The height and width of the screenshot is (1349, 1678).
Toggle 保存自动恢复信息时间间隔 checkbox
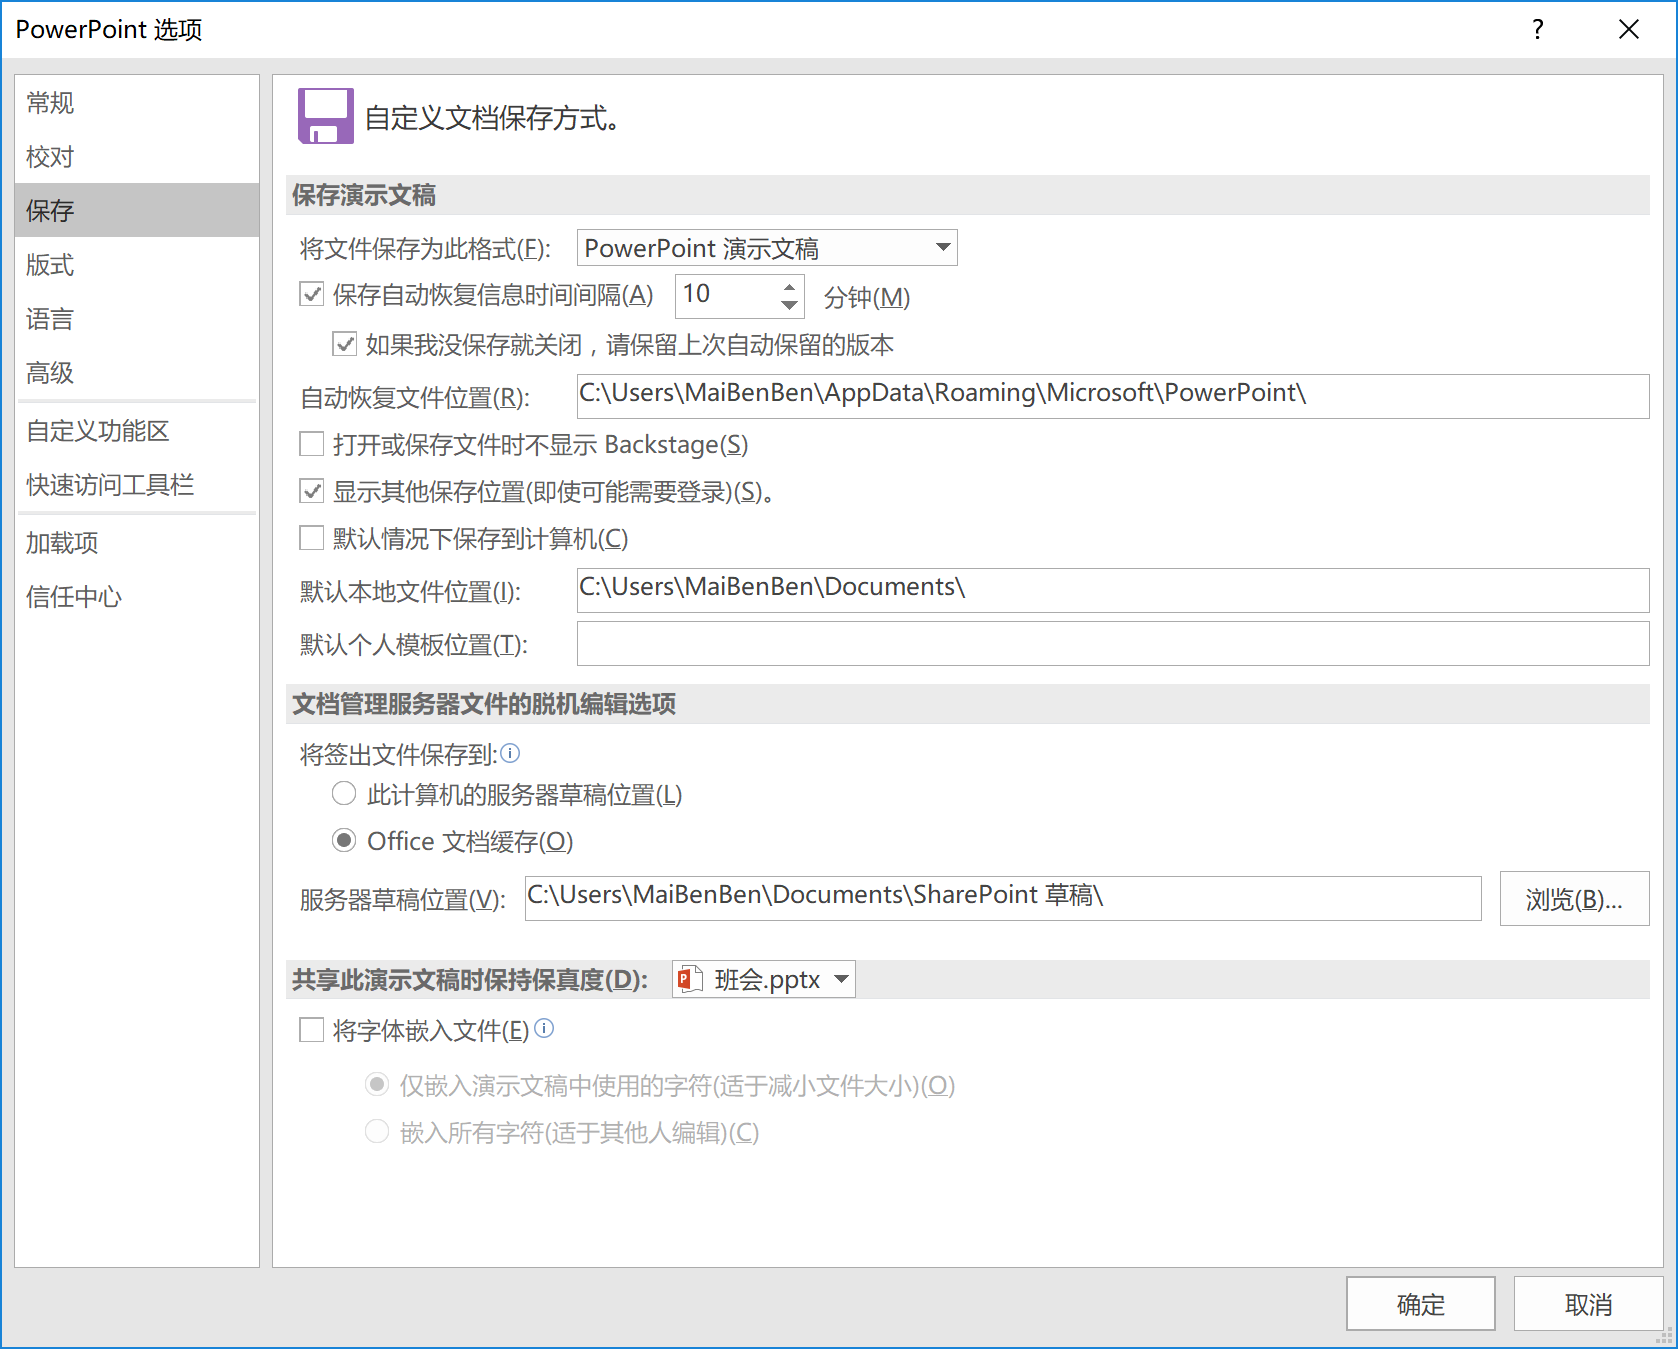pyautogui.click(x=312, y=294)
